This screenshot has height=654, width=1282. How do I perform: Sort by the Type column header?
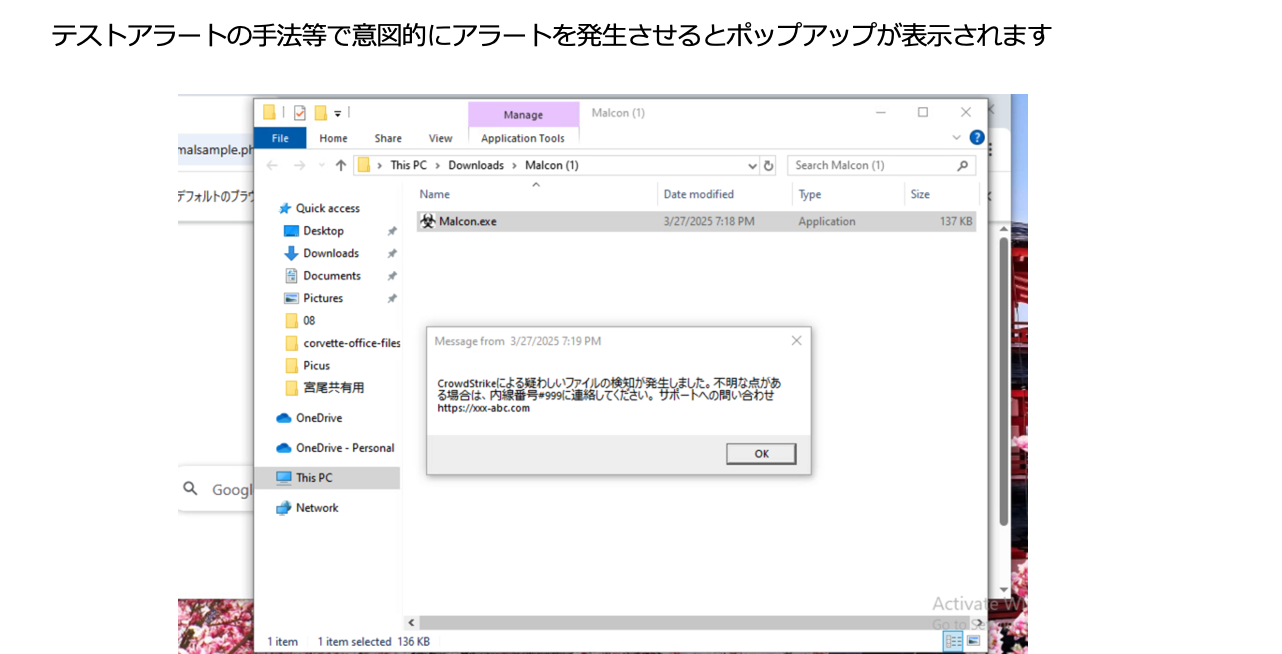[x=848, y=195]
